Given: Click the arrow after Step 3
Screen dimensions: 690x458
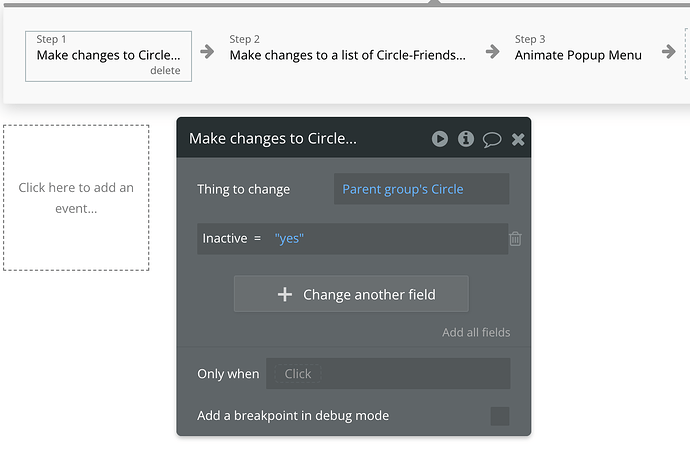Looking at the screenshot, I should coord(667,52).
